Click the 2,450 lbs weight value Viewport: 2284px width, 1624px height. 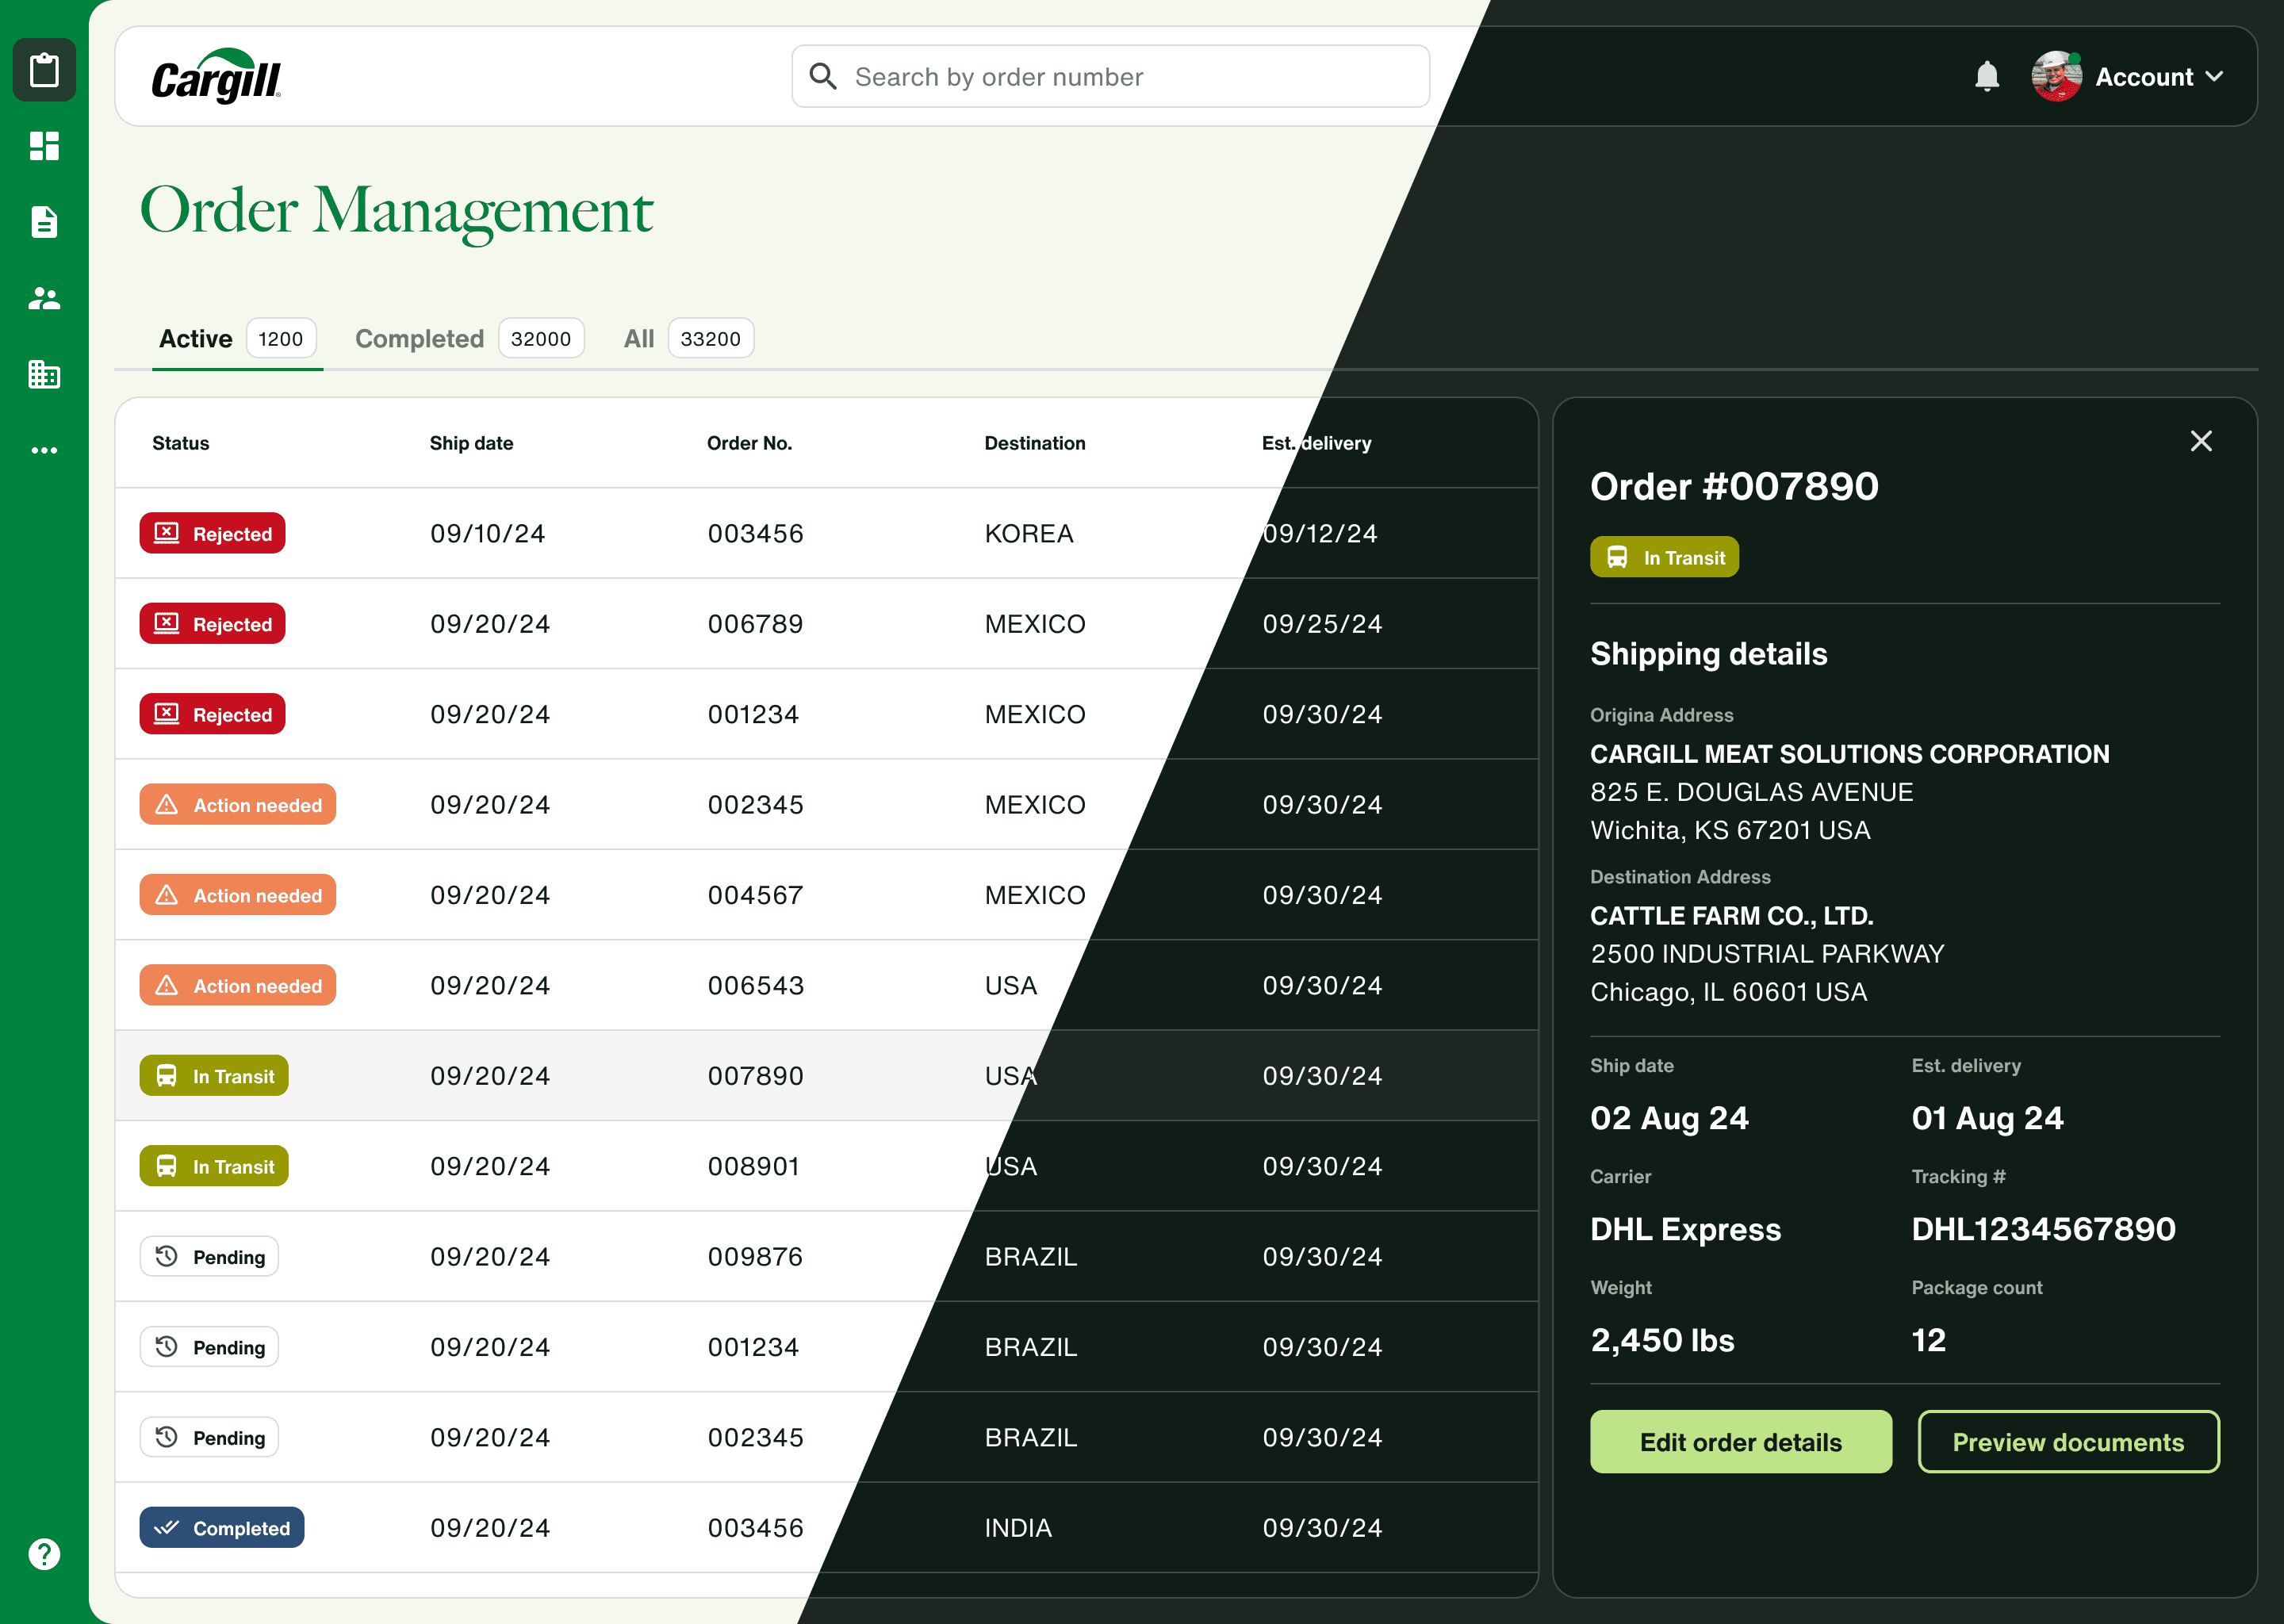(x=1662, y=1340)
